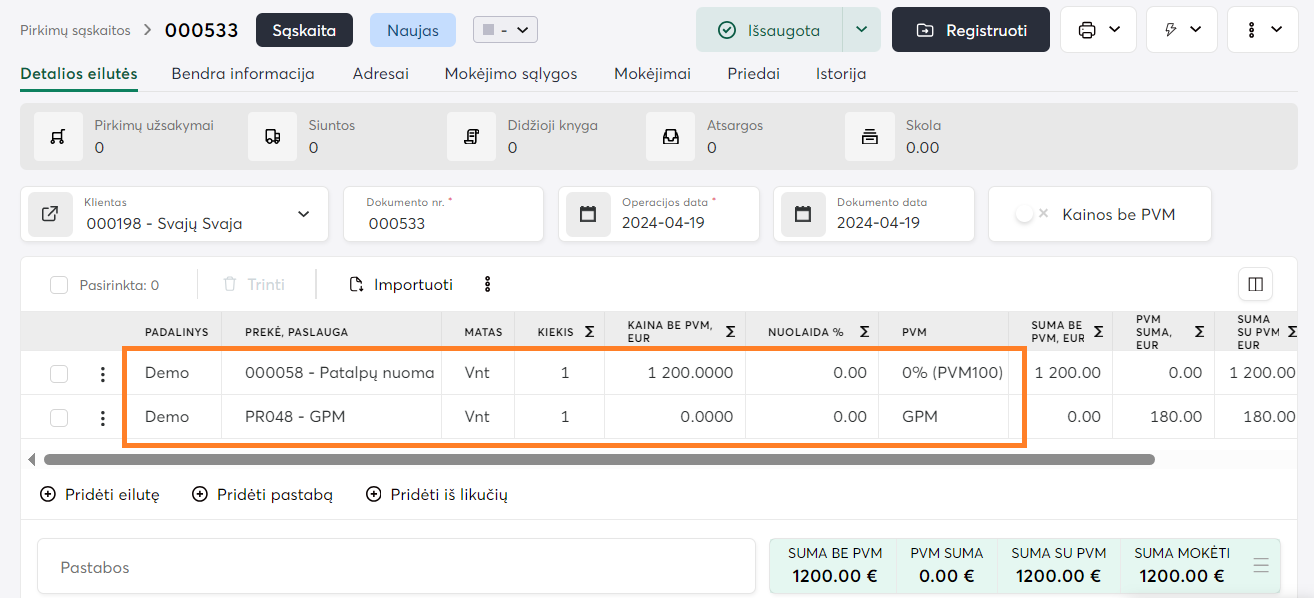1314x598 pixels.
Task: Open the Istorija tab
Action: pyautogui.click(x=840, y=74)
